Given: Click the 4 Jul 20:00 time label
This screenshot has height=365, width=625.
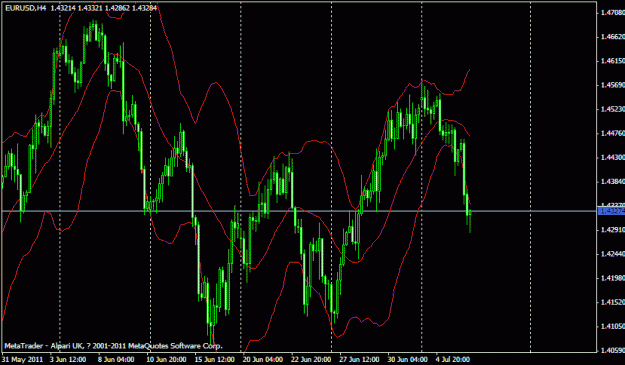Looking at the screenshot, I should pos(453,359).
